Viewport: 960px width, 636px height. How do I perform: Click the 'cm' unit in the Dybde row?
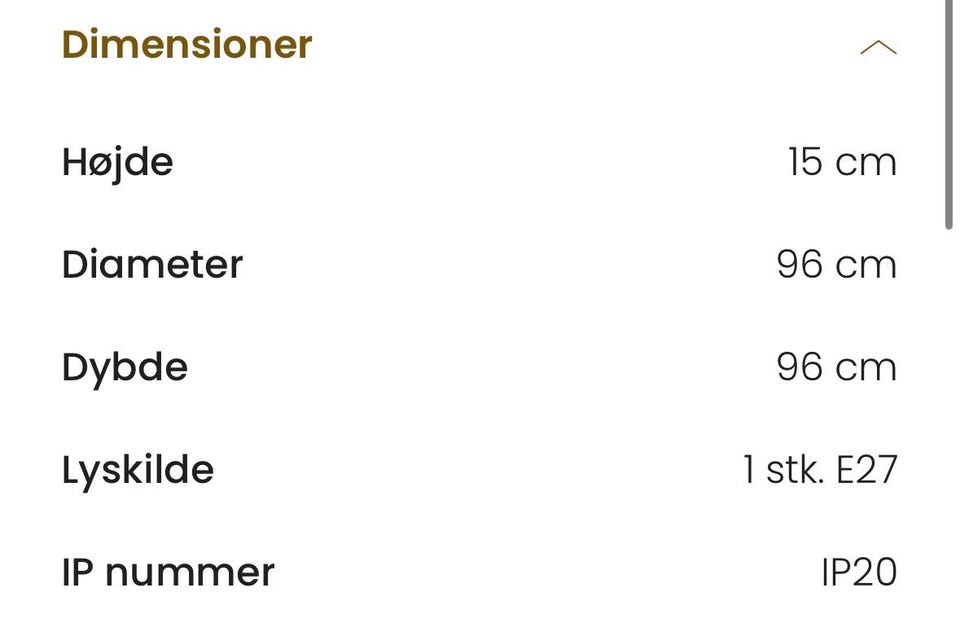866,367
